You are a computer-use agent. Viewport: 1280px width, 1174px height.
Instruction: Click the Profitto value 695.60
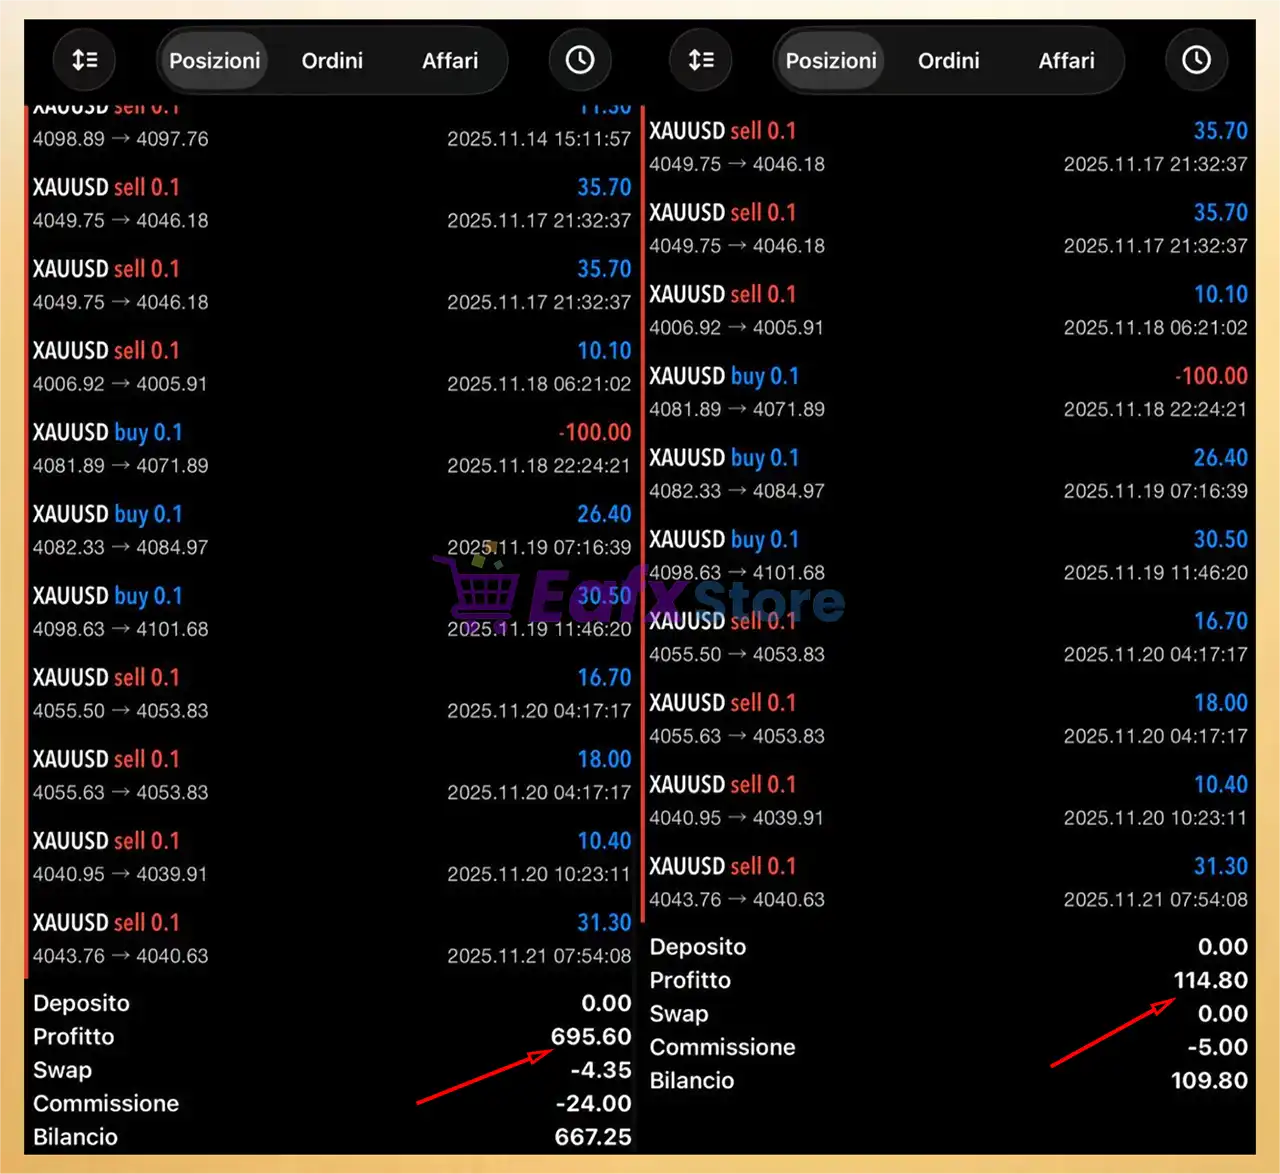point(590,1036)
